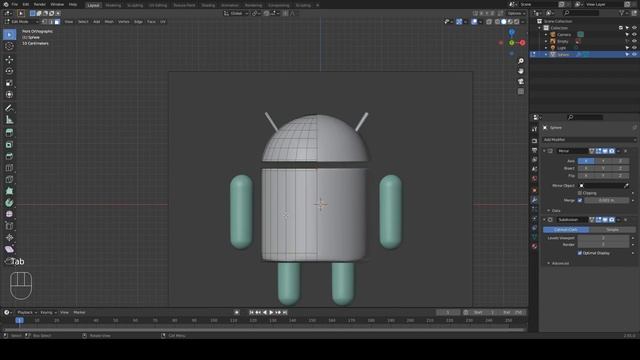Open the Add Modifier dropdown
Image resolution: width=640 pixels, height=360 pixels.
coord(589,140)
